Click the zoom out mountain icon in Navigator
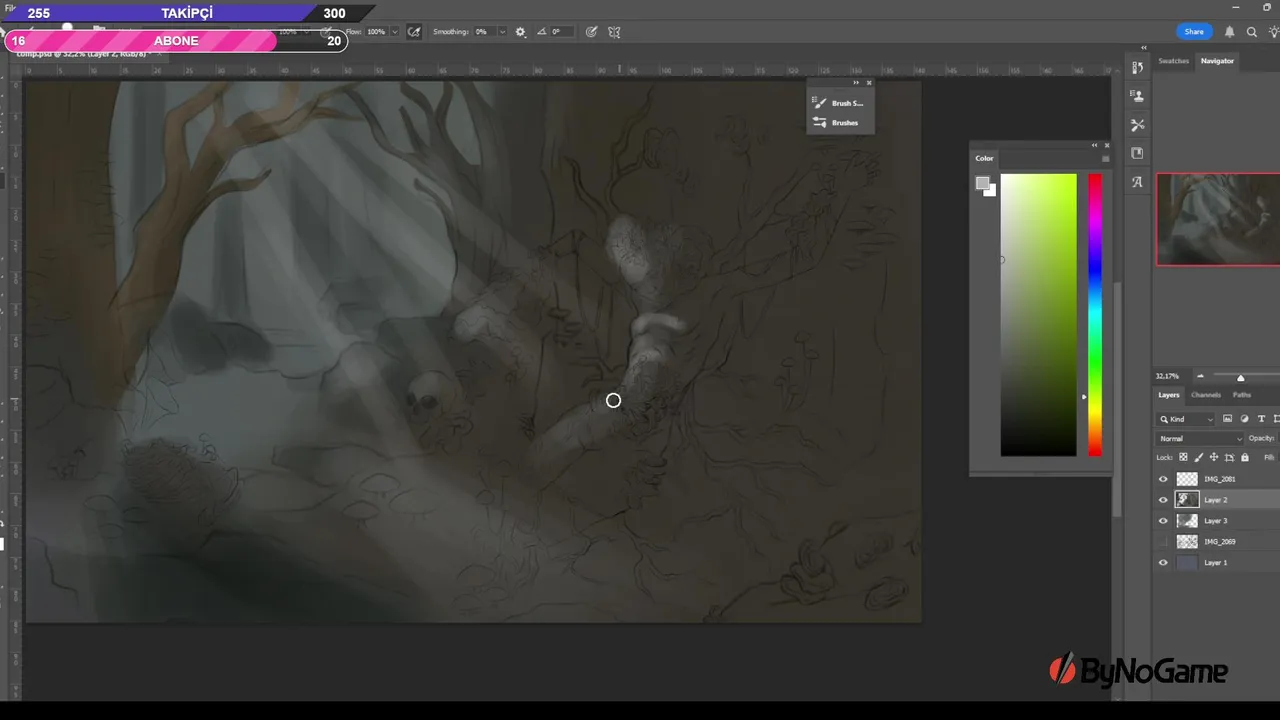 pos(1200,376)
